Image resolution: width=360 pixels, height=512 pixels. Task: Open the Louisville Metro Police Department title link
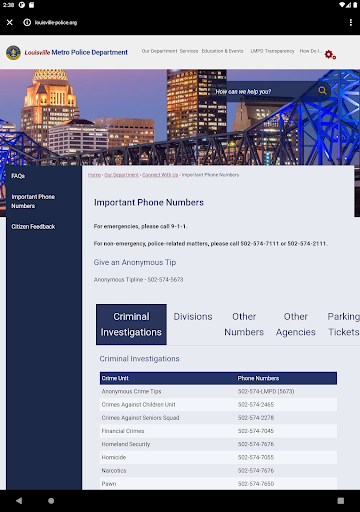point(76,52)
